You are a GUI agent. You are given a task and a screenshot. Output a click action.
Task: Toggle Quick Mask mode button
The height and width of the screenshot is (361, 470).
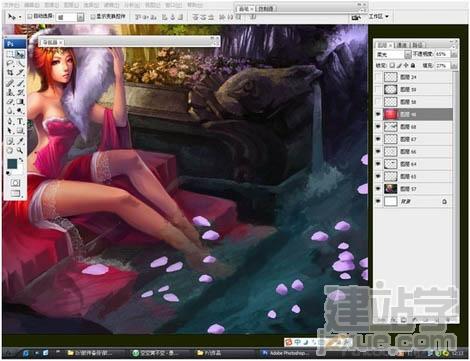[x=15, y=183]
